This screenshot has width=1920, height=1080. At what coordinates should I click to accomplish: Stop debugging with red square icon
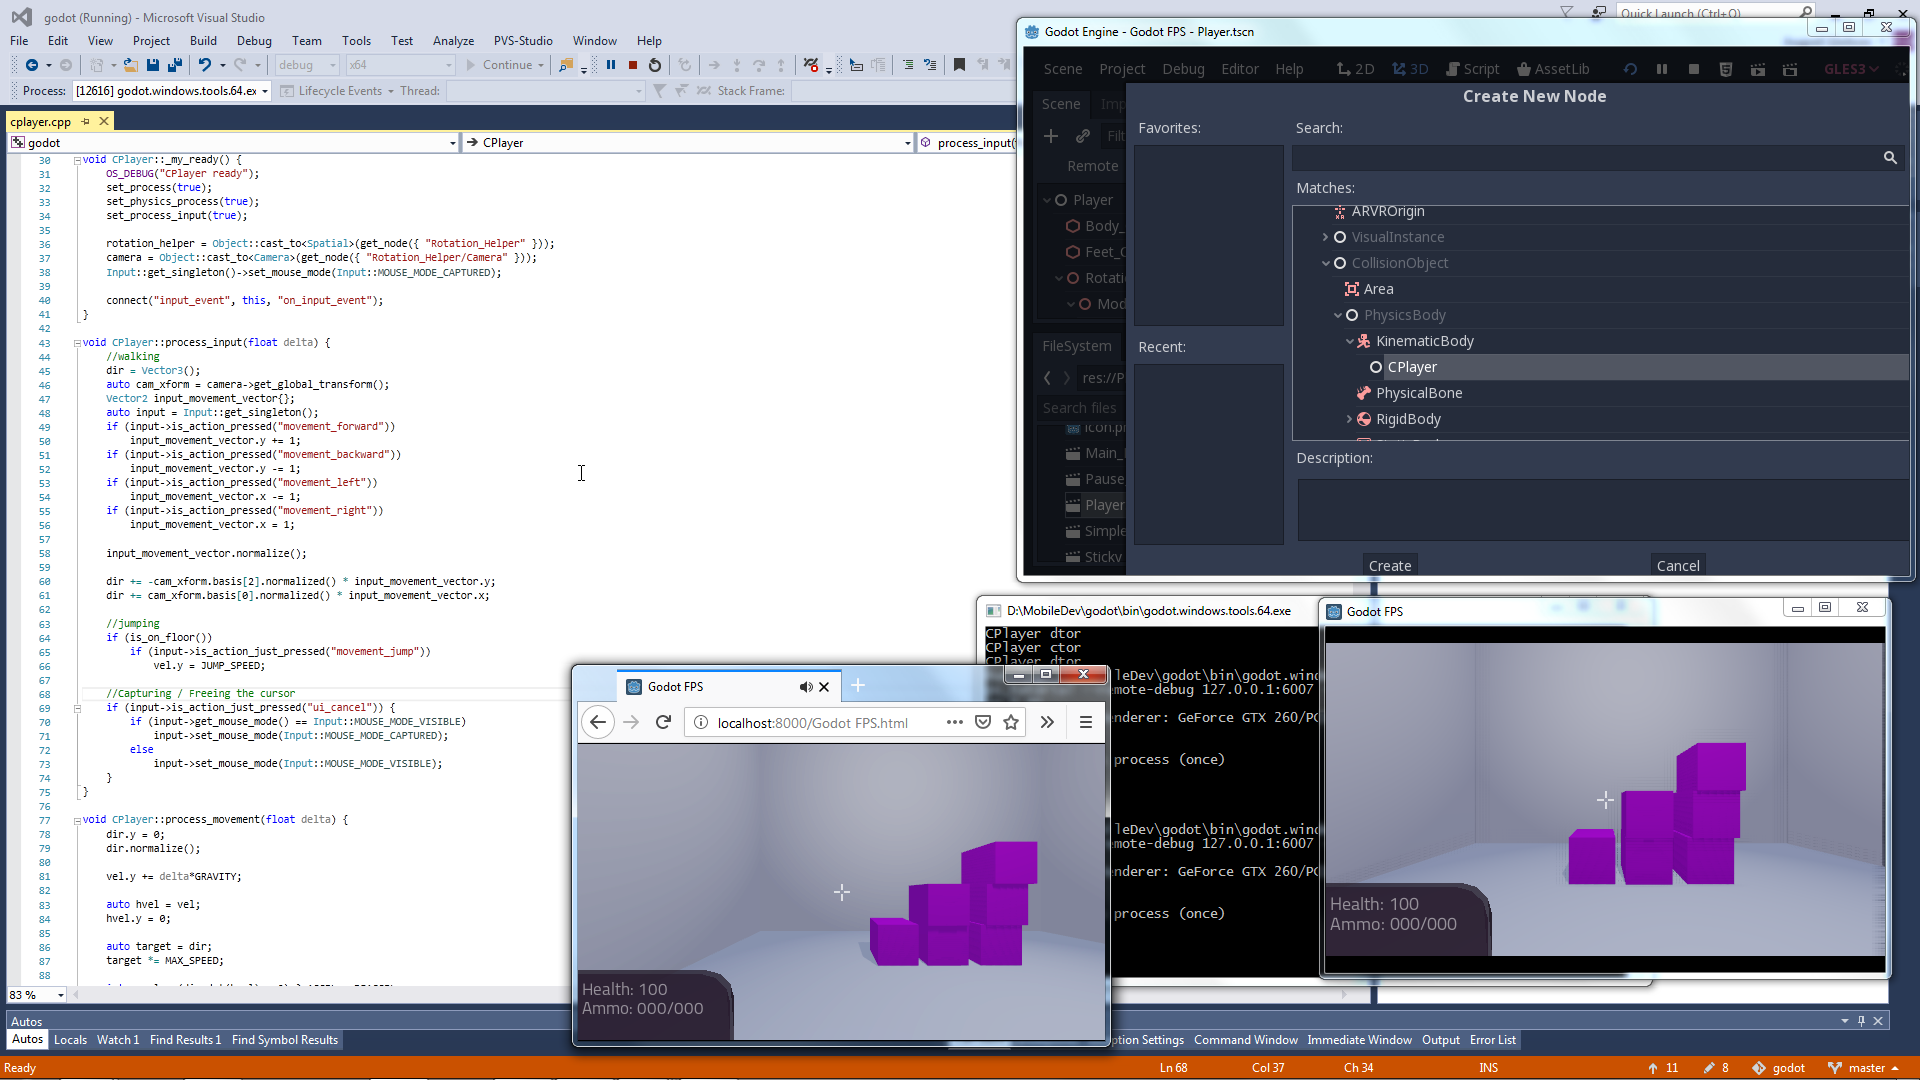click(x=633, y=65)
